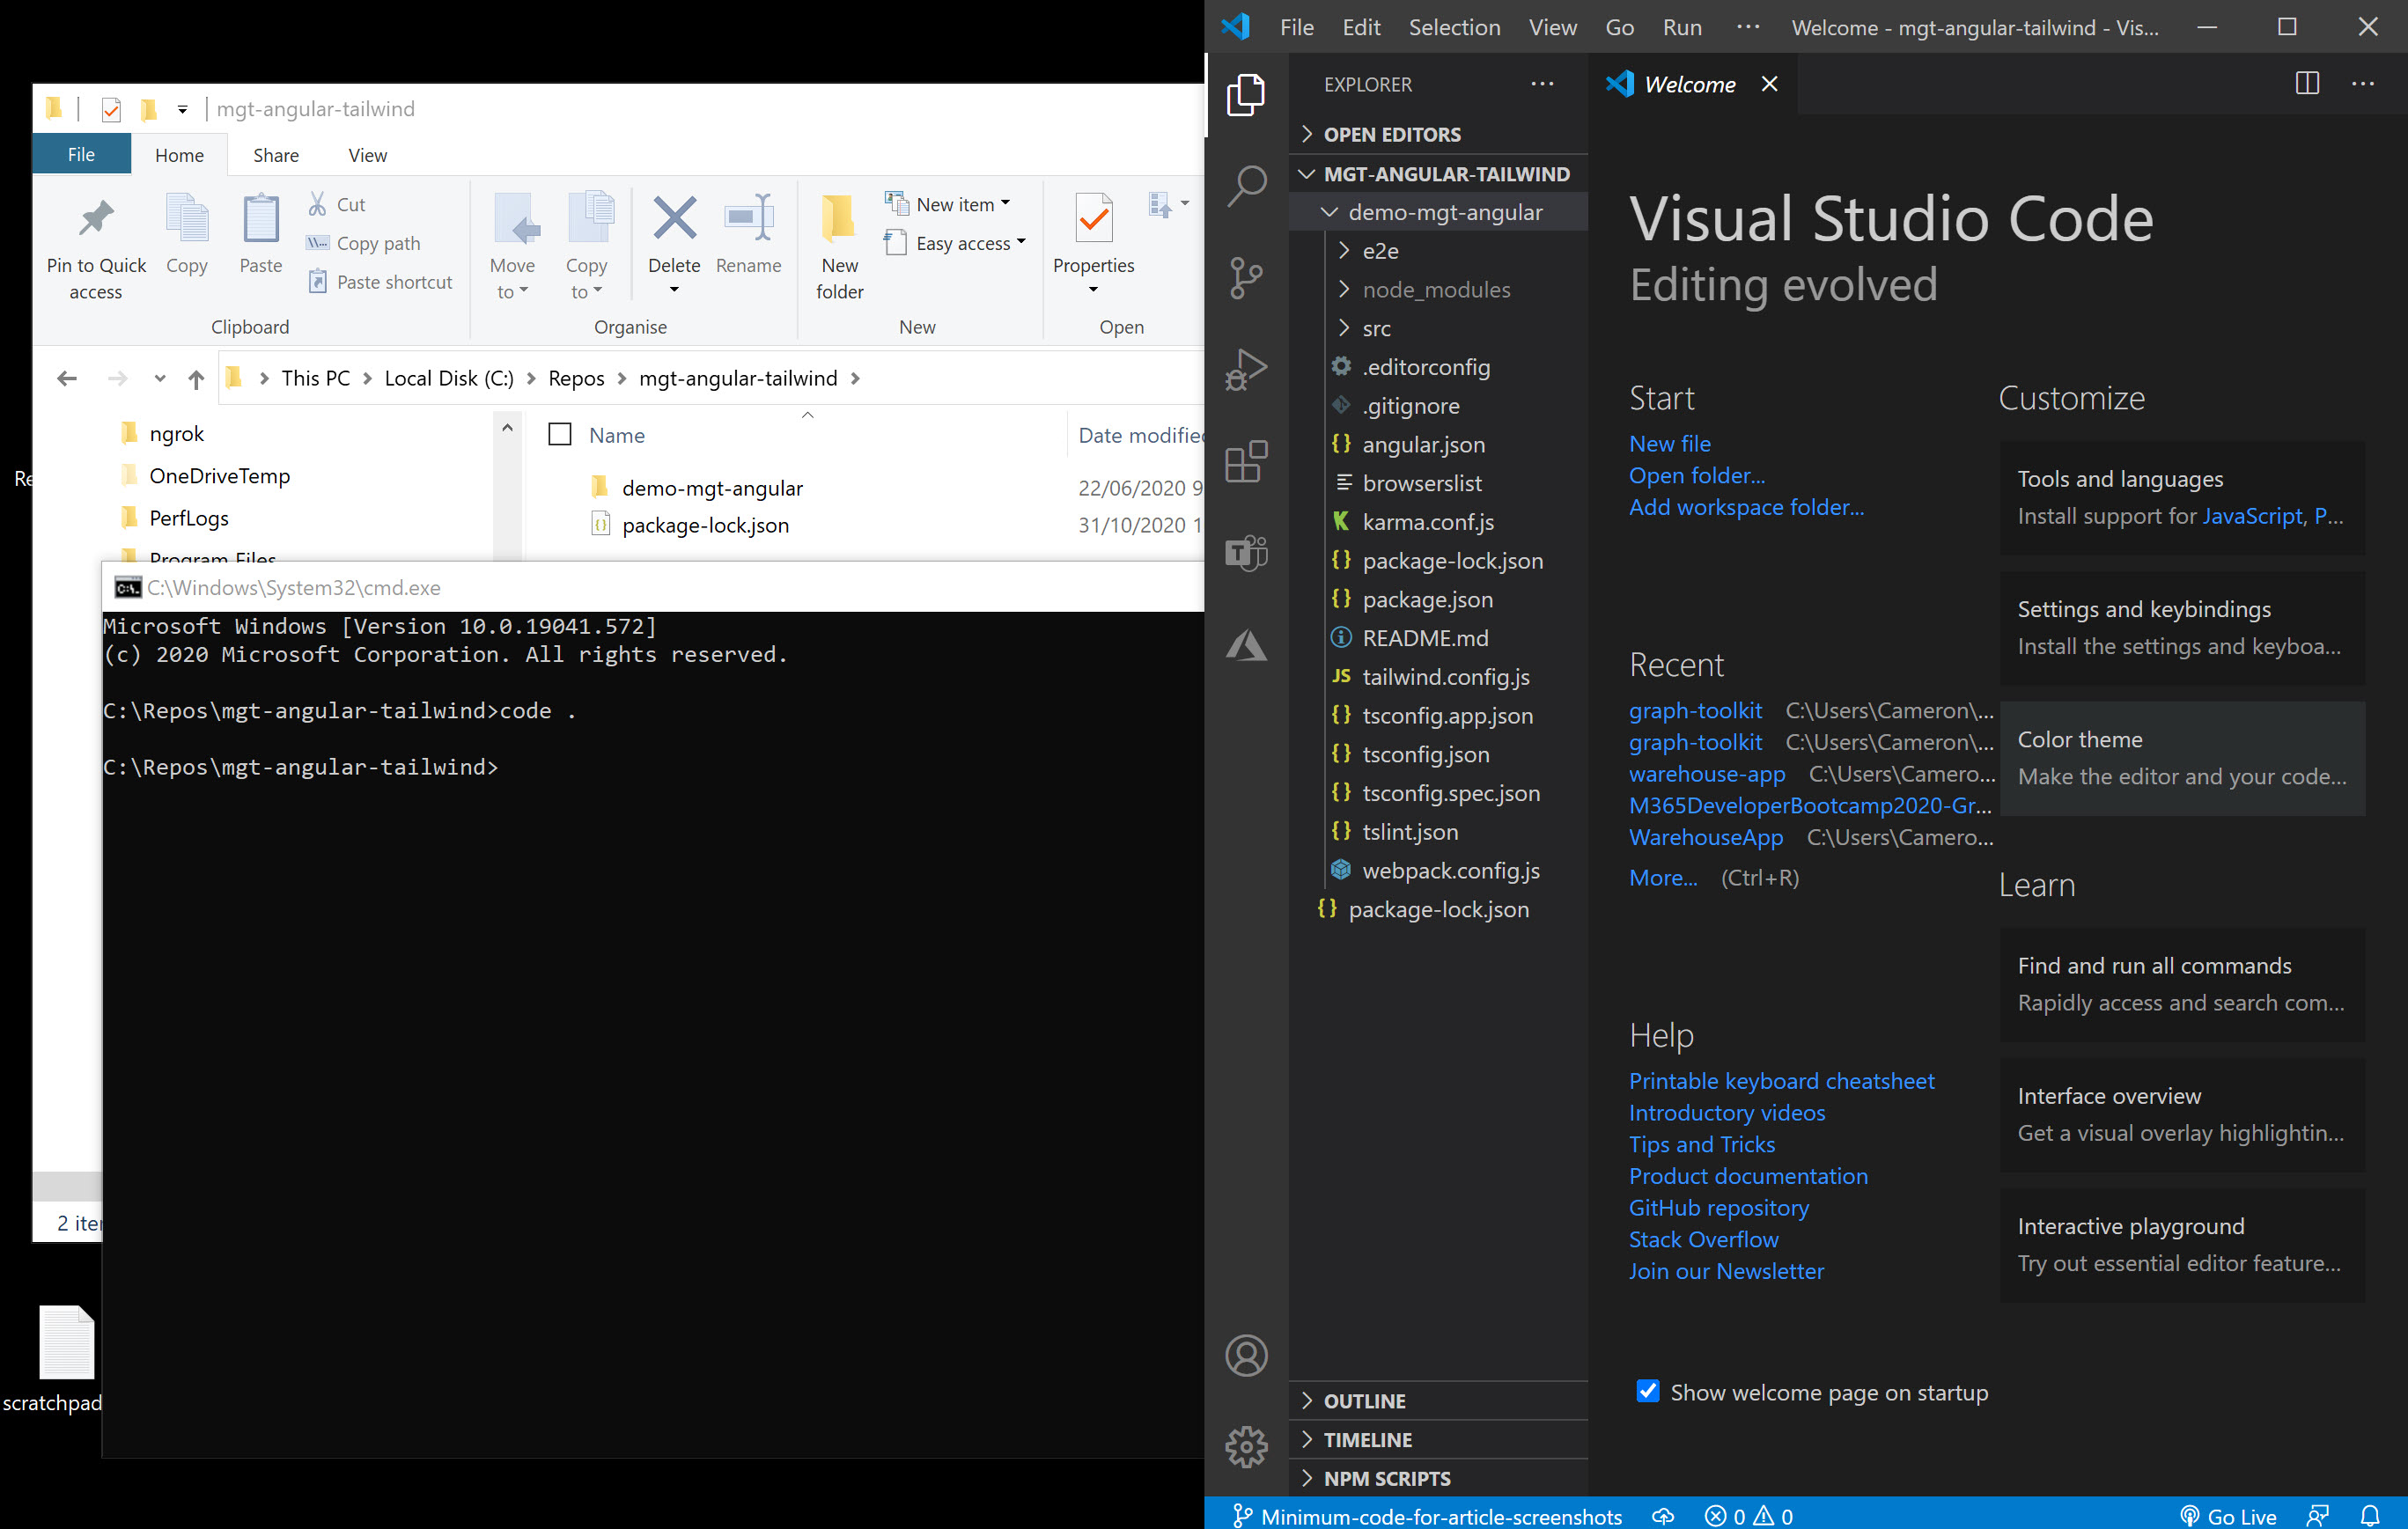
Task: Open the Accounts icon in activity bar
Action: (x=1247, y=1356)
